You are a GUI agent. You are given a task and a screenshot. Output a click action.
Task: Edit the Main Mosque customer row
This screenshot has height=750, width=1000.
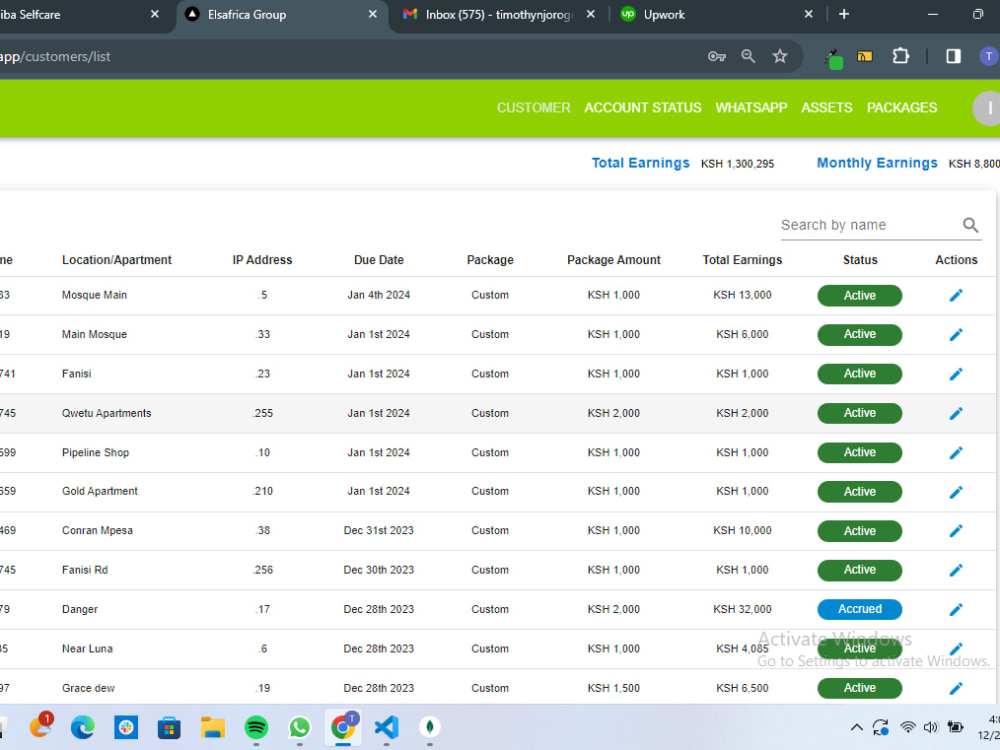coord(955,334)
